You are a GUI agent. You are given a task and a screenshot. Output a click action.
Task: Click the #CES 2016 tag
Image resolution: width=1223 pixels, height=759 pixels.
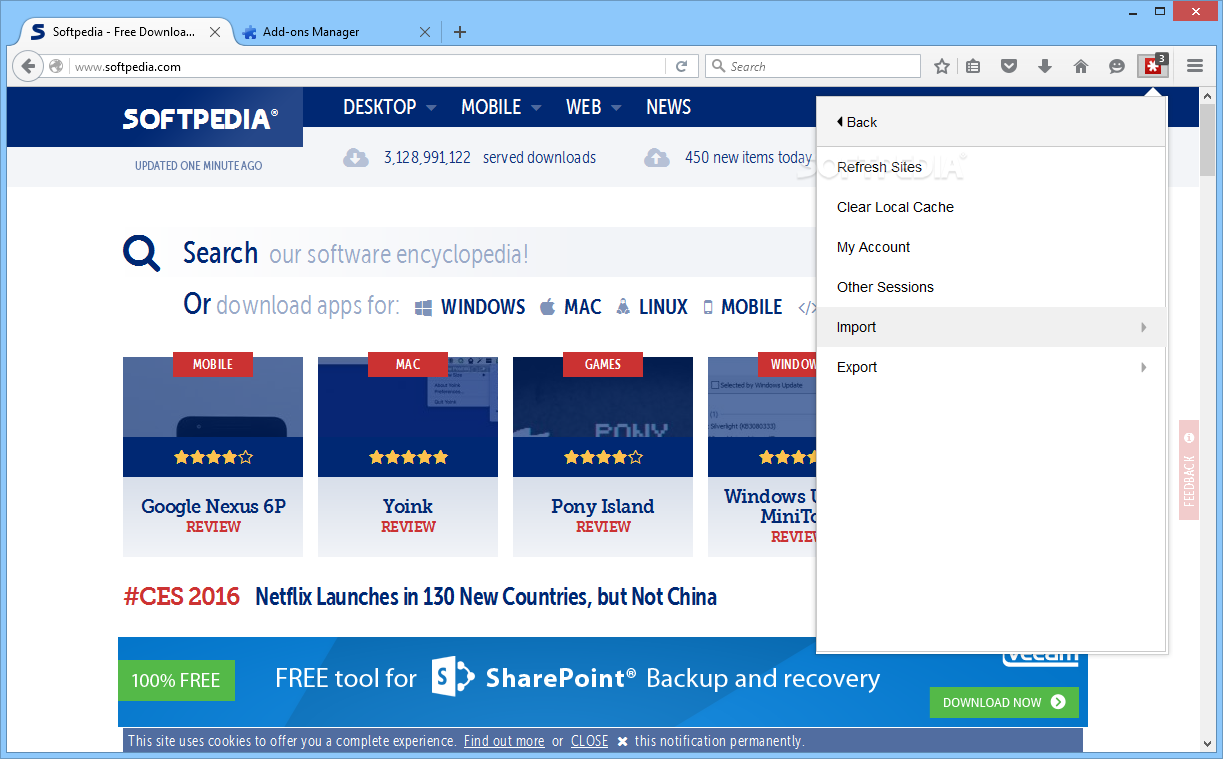tap(181, 597)
